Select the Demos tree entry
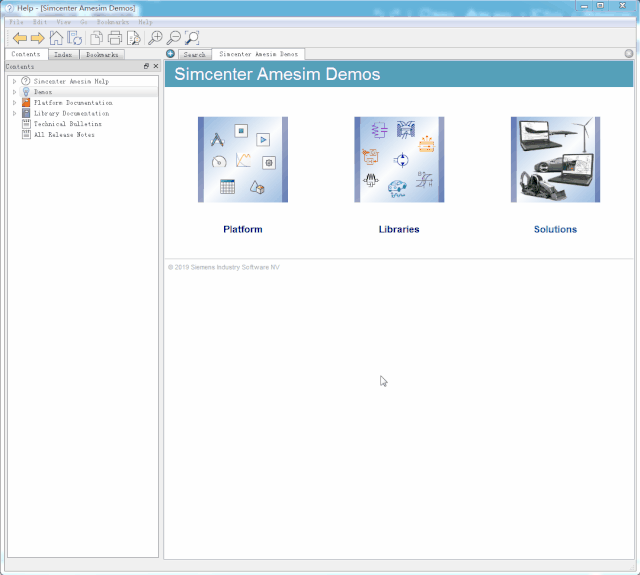The height and width of the screenshot is (575, 640). pyautogui.click(x=43, y=92)
